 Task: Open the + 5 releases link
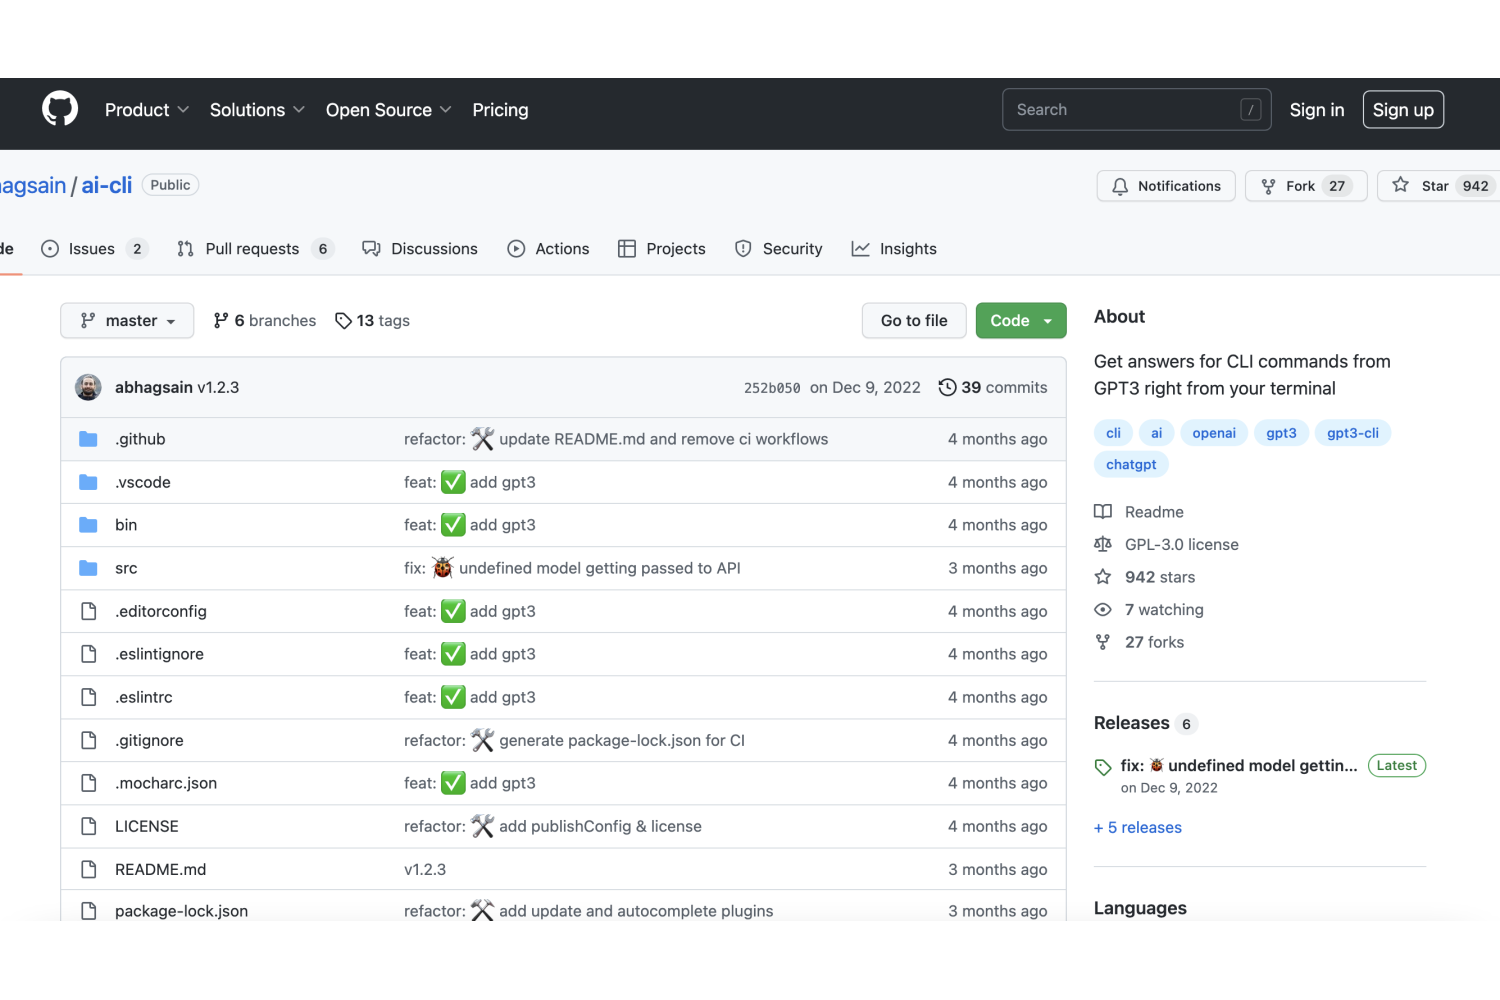click(1138, 827)
